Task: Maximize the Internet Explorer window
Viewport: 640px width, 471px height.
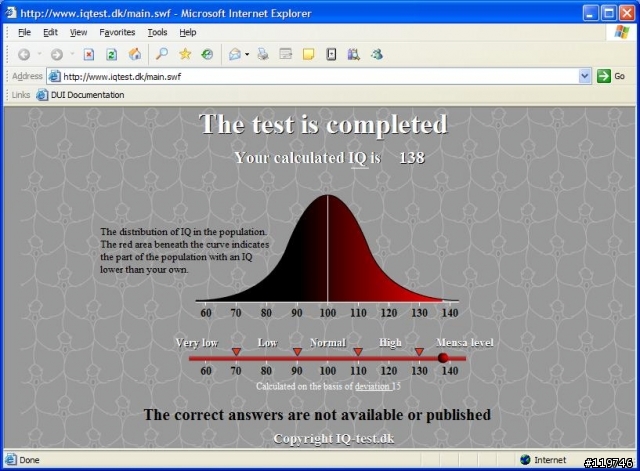Action: click(608, 13)
